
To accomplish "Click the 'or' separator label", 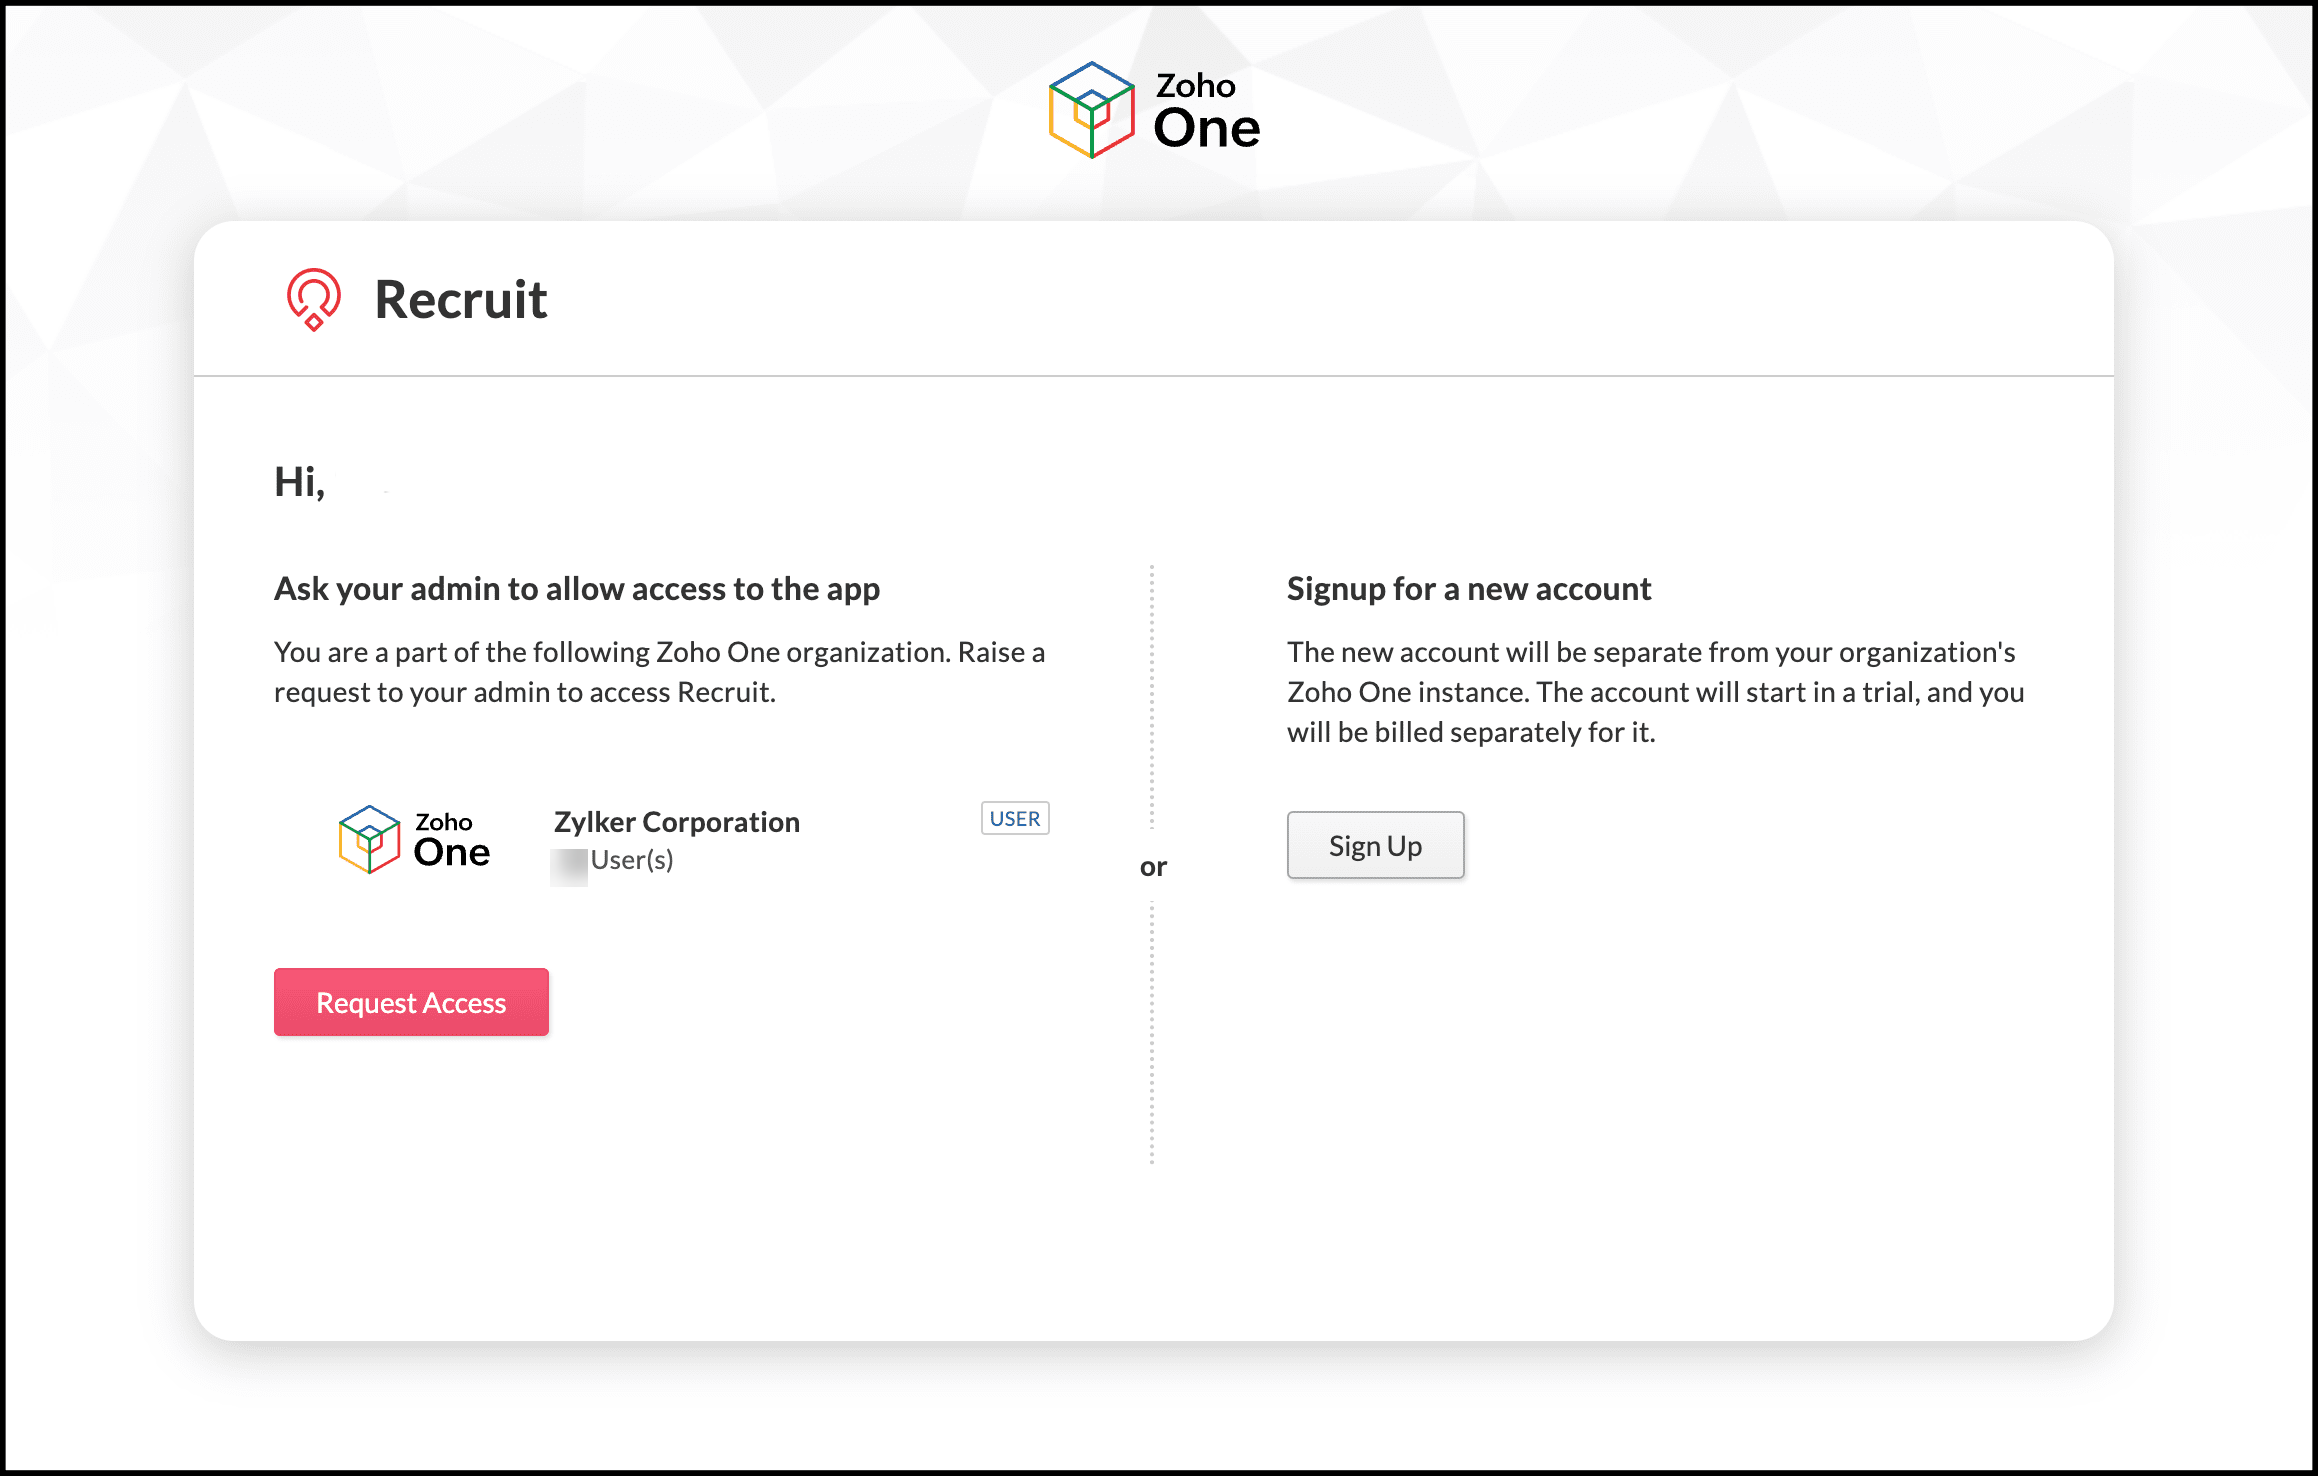I will (1153, 867).
